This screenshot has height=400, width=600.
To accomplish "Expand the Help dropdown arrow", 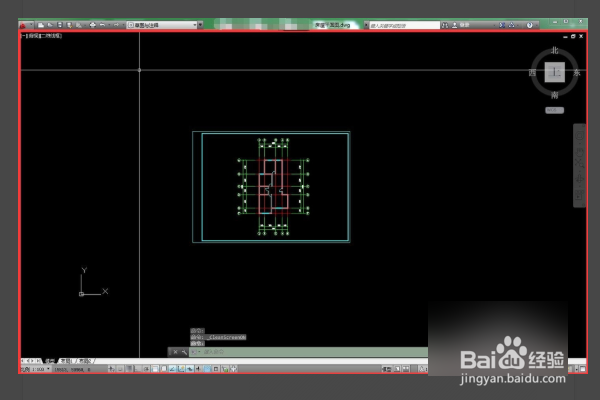I will pyautogui.click(x=537, y=26).
